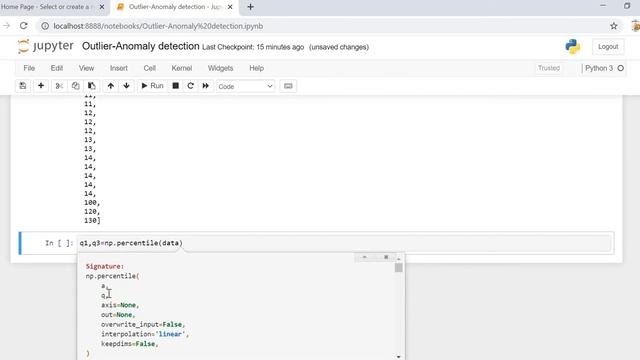Open the Help menu
This screenshot has height=360, width=640.
[256, 68]
